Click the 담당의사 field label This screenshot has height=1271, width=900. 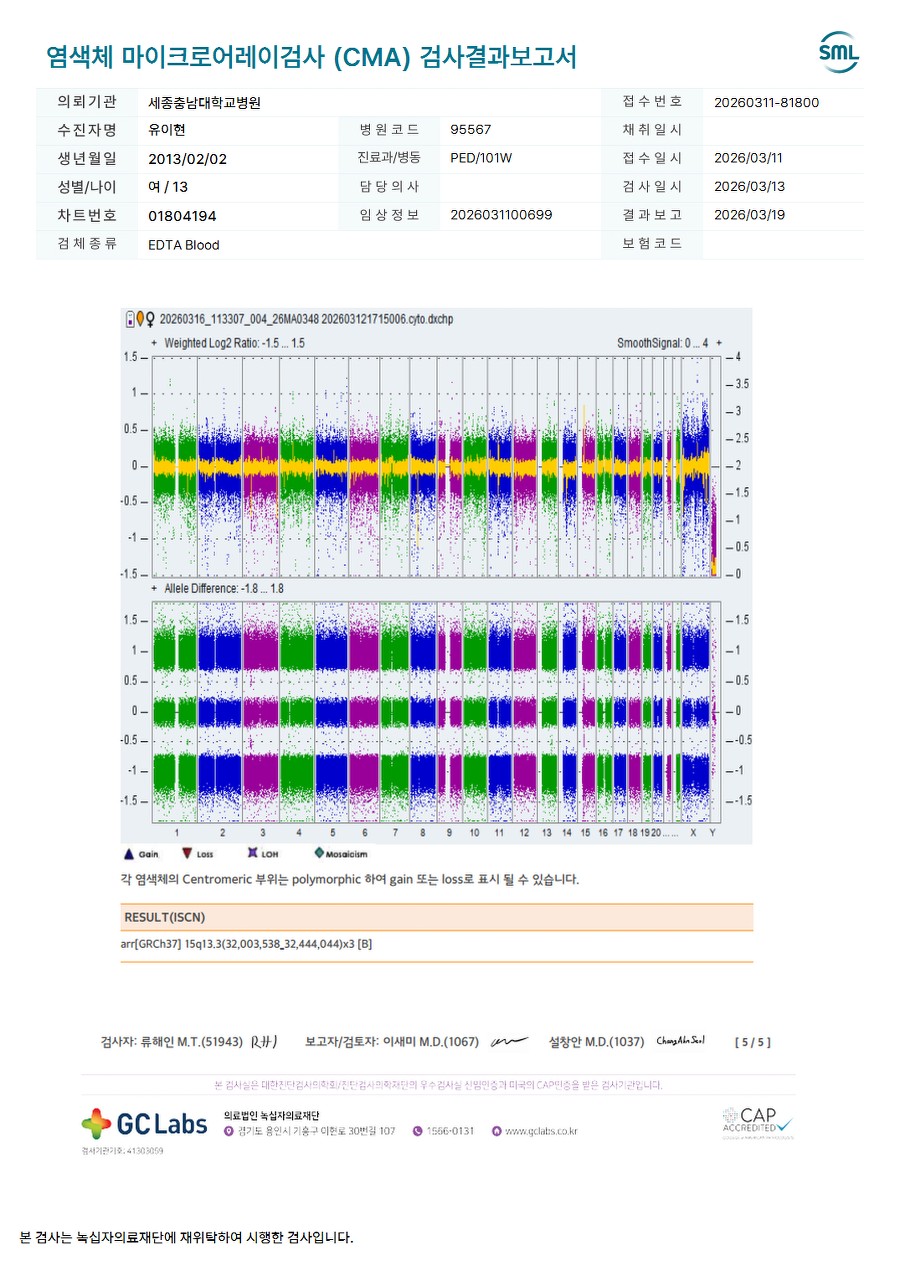389,187
